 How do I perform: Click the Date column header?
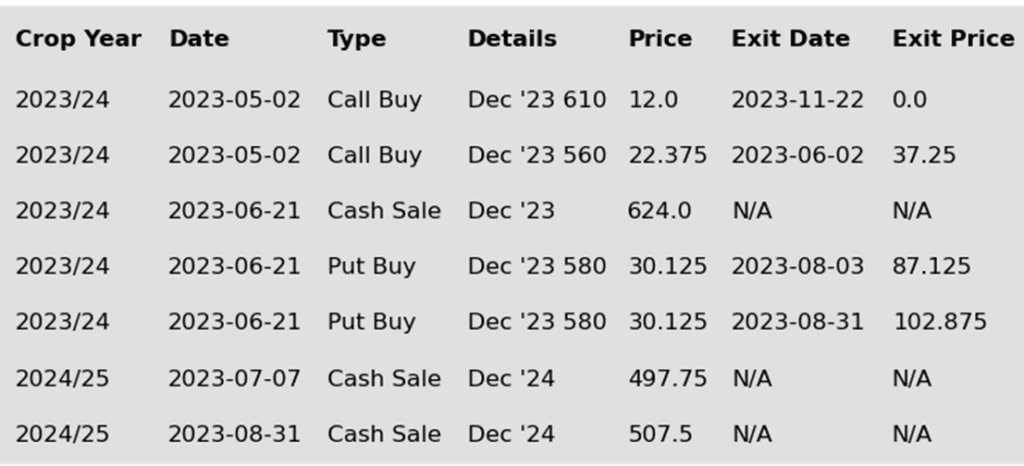(199, 39)
